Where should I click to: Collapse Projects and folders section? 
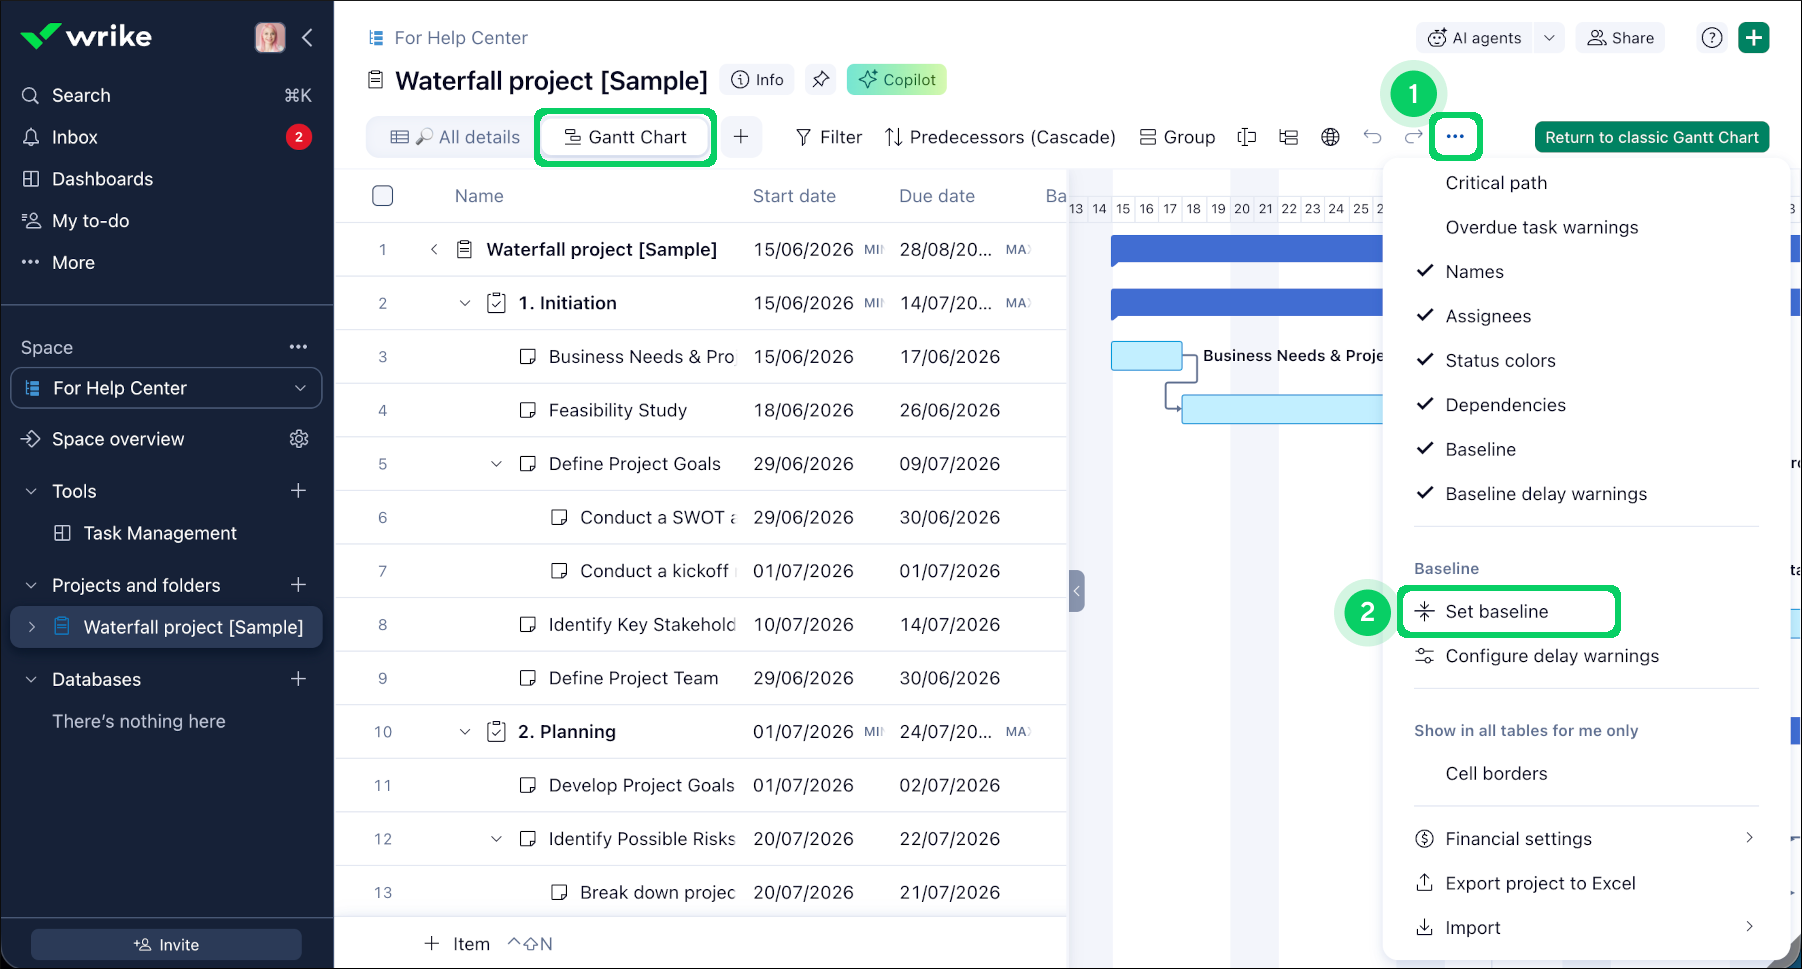tap(31, 585)
